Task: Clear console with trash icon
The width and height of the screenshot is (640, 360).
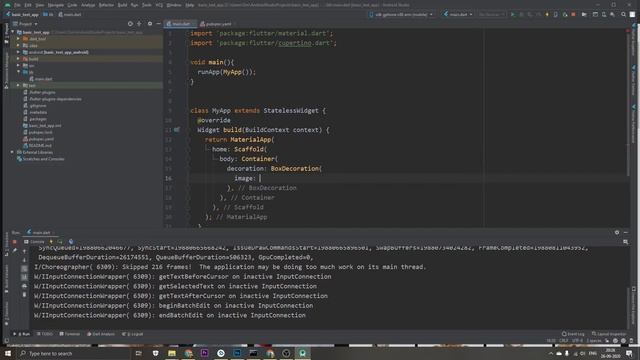Action: [24, 294]
